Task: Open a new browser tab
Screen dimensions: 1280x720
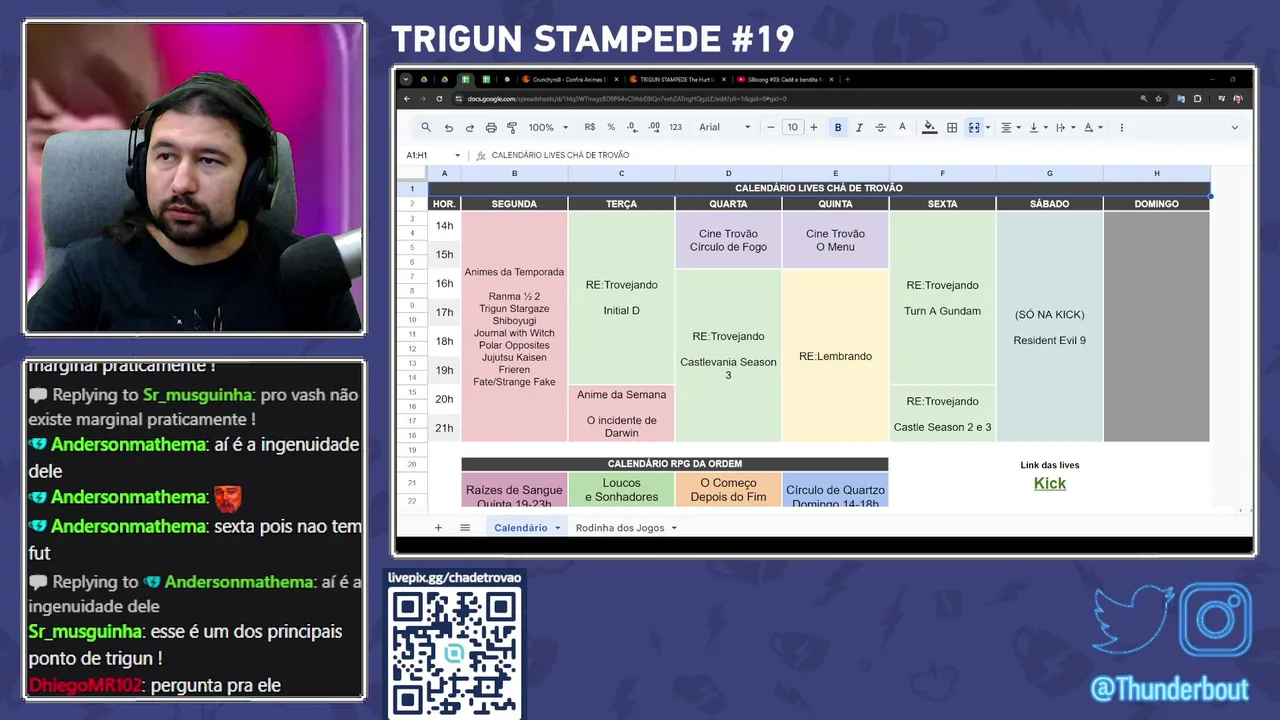Action: (x=847, y=79)
